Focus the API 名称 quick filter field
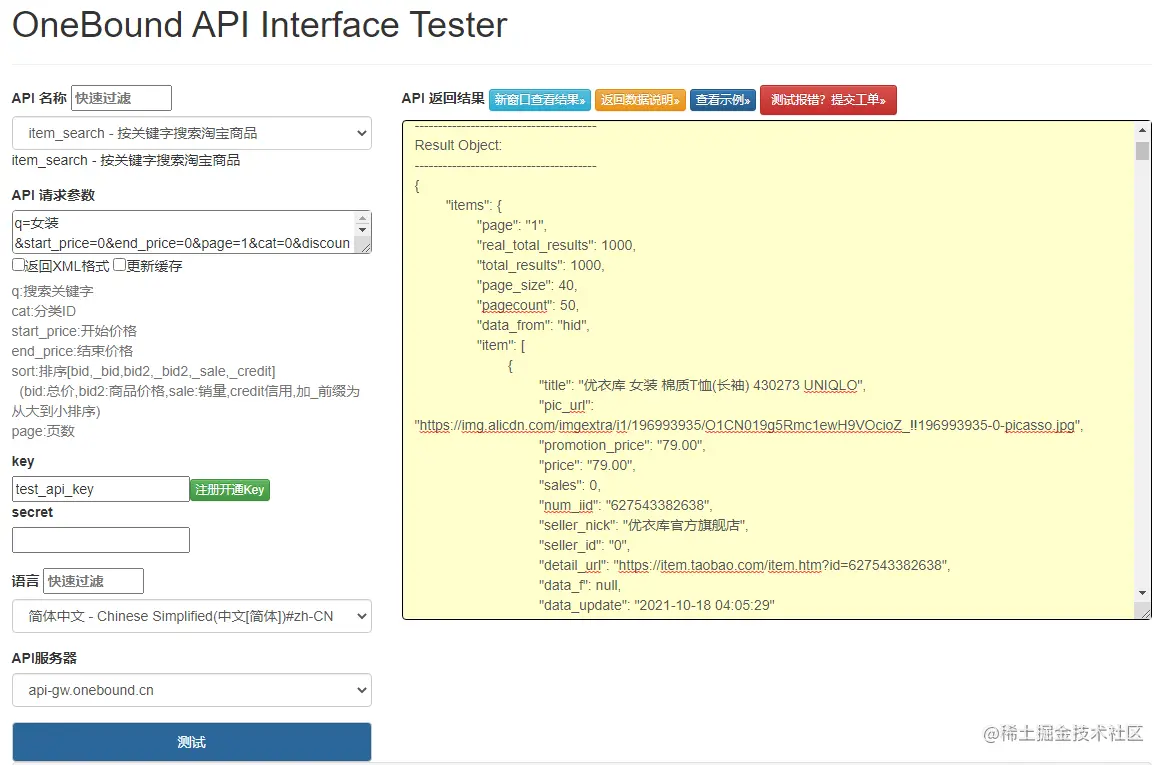The height and width of the screenshot is (765, 1165). (x=121, y=98)
